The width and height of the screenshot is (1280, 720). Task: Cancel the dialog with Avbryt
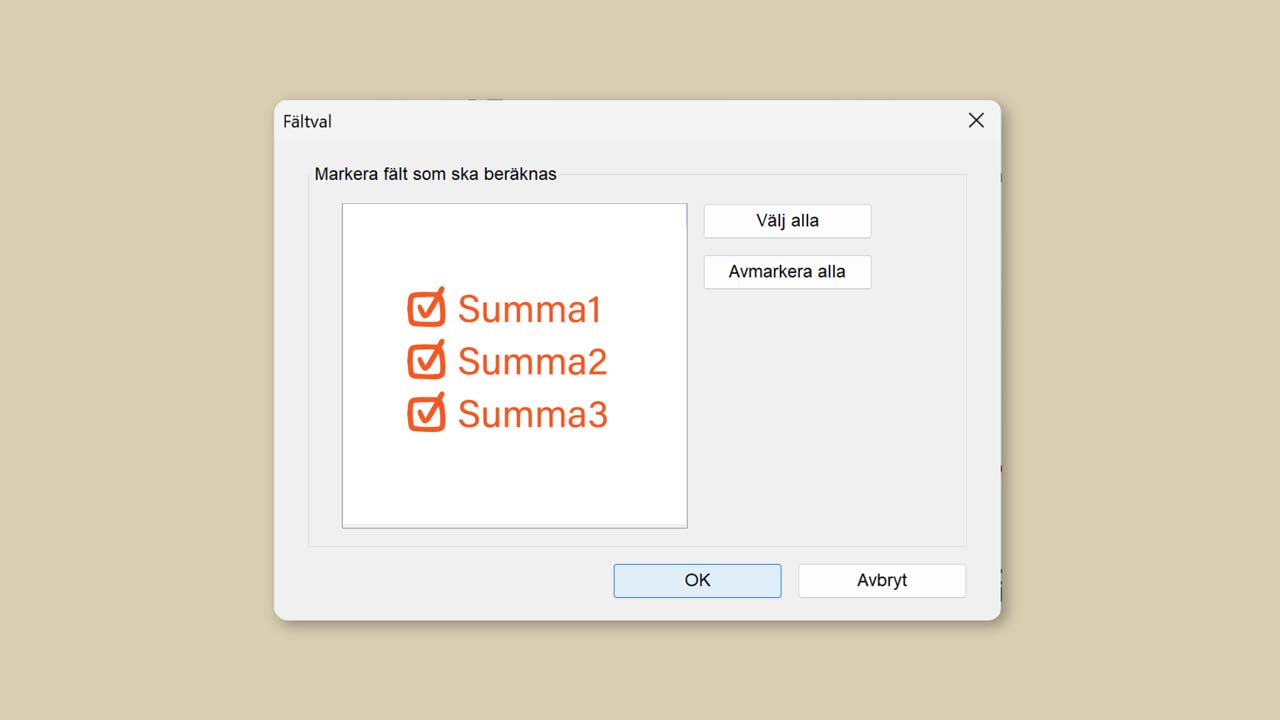[881, 581]
